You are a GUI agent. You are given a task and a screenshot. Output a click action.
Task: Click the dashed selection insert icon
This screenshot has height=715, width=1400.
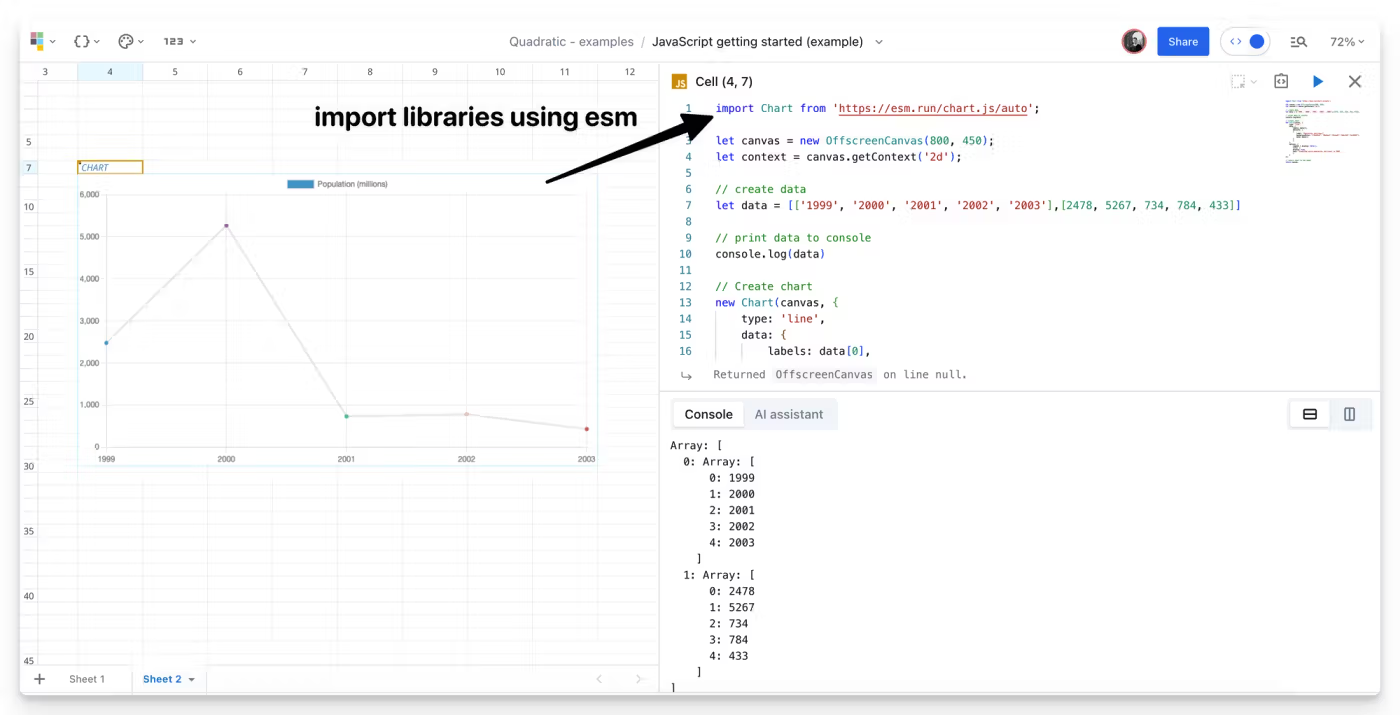click(x=1238, y=82)
